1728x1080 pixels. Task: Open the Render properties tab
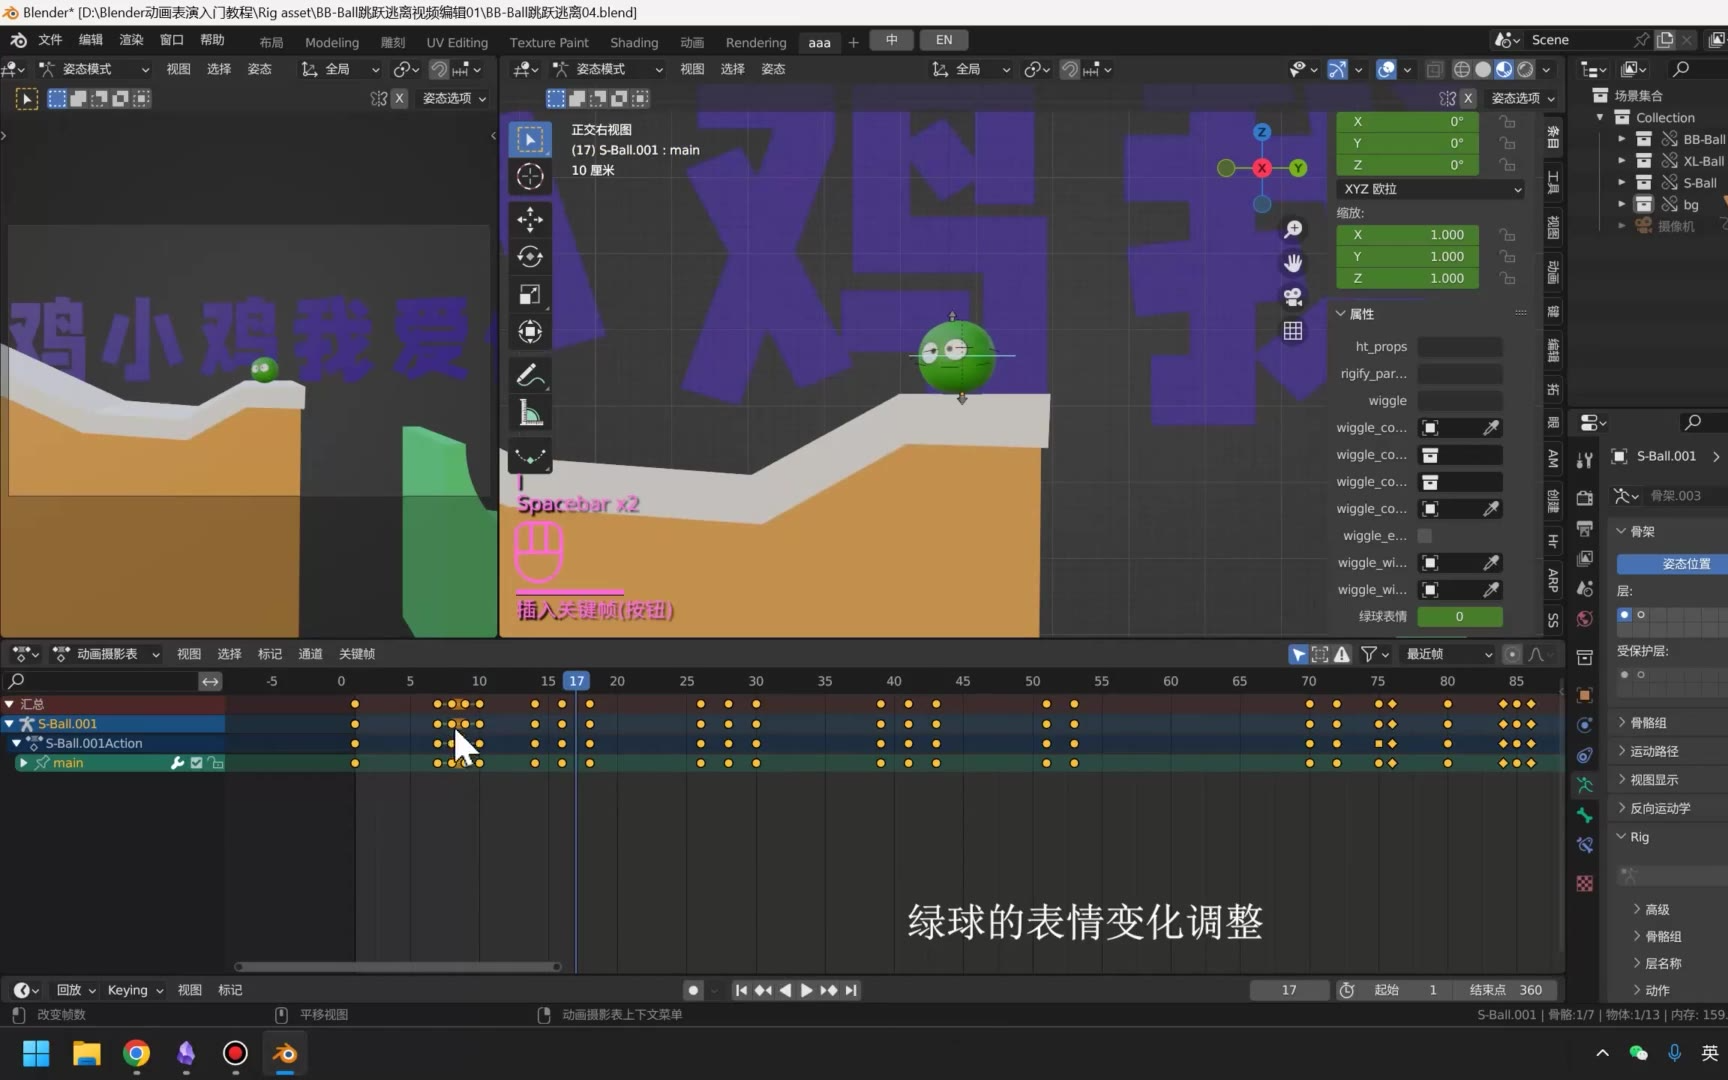coord(1585,498)
